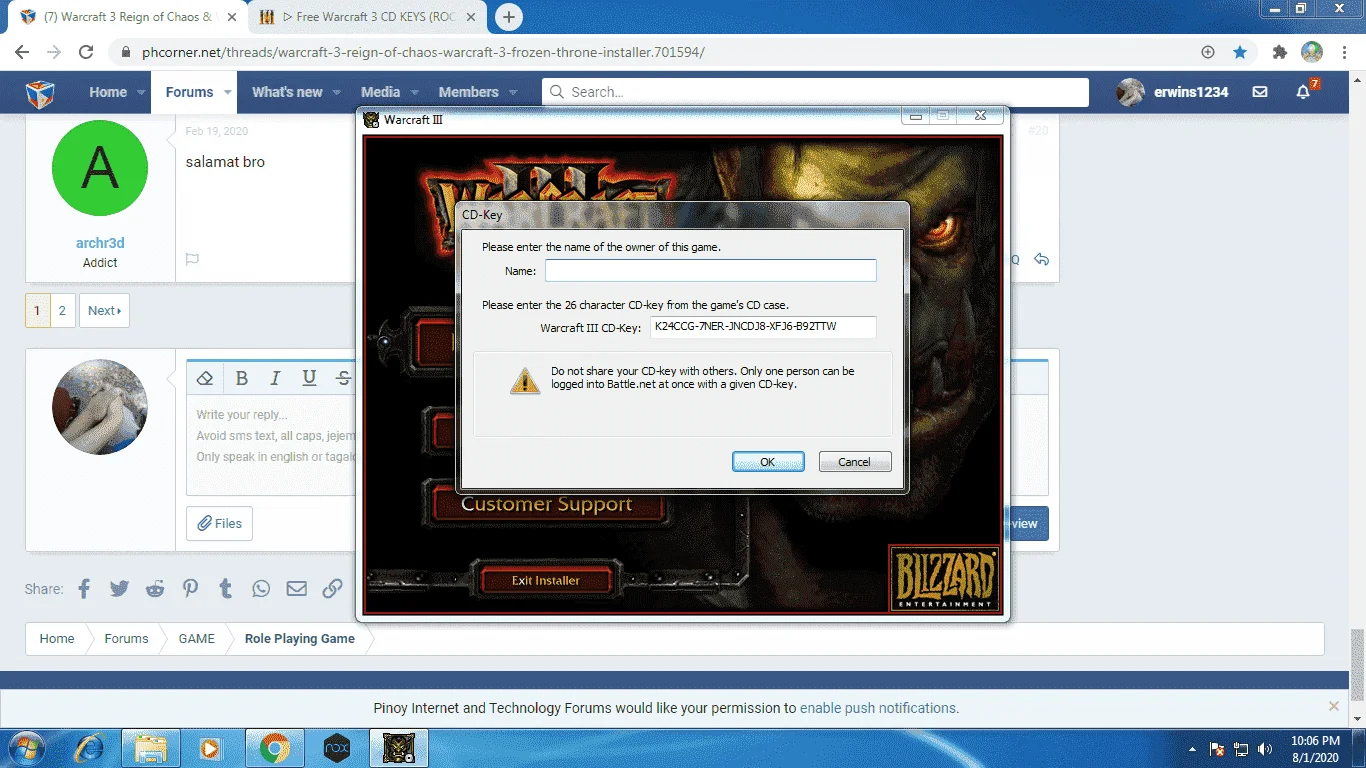The image size is (1366, 768).
Task: Share the thread on Tumblr
Action: 226,589
